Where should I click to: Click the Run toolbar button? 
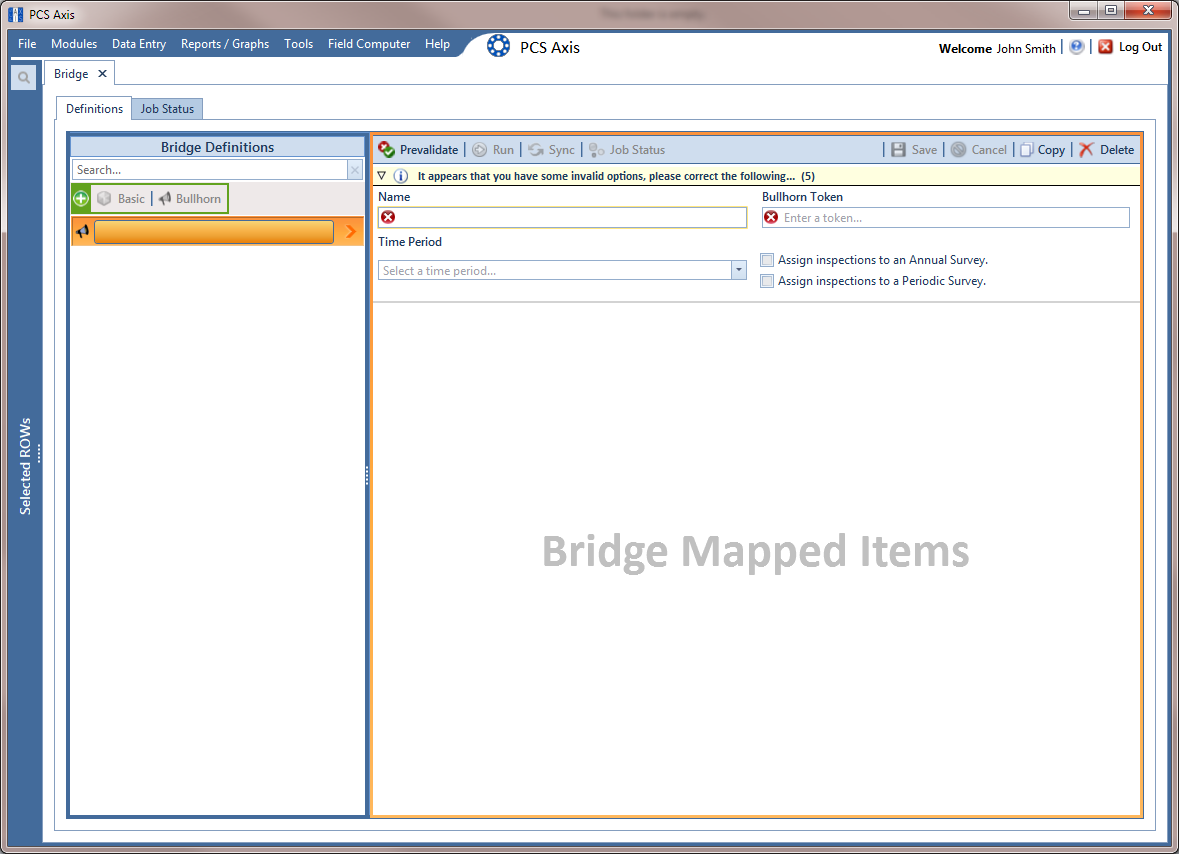(x=493, y=150)
